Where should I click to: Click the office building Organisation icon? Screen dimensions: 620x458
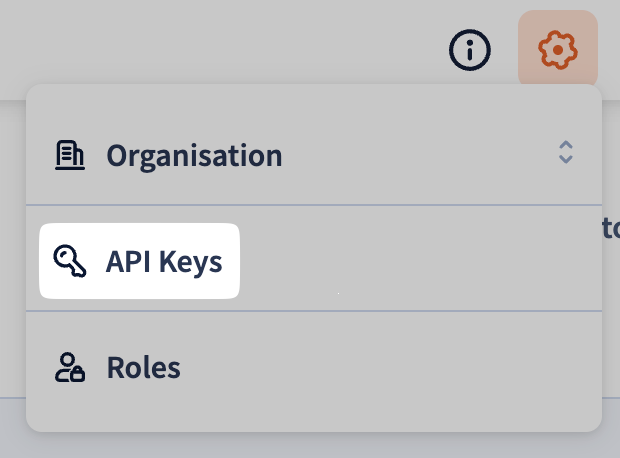tap(70, 155)
